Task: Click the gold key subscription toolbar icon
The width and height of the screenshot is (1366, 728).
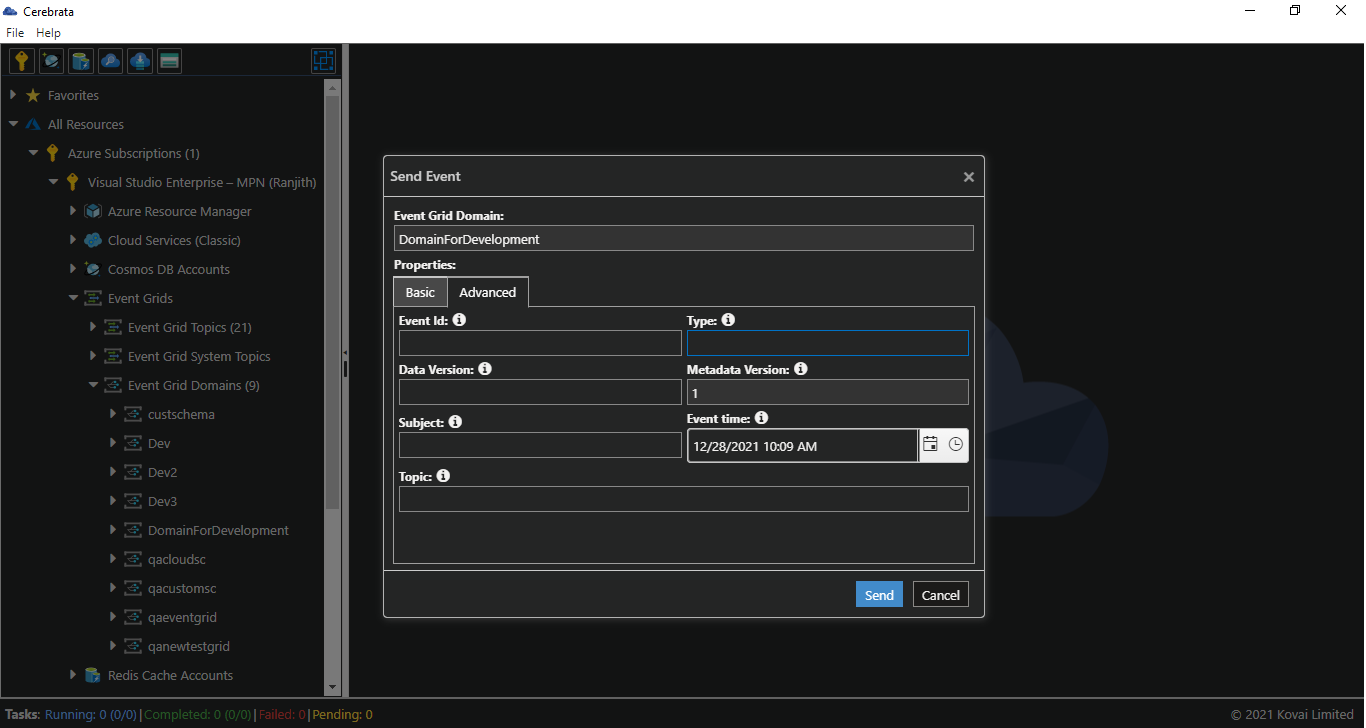Action: pyautogui.click(x=22, y=61)
